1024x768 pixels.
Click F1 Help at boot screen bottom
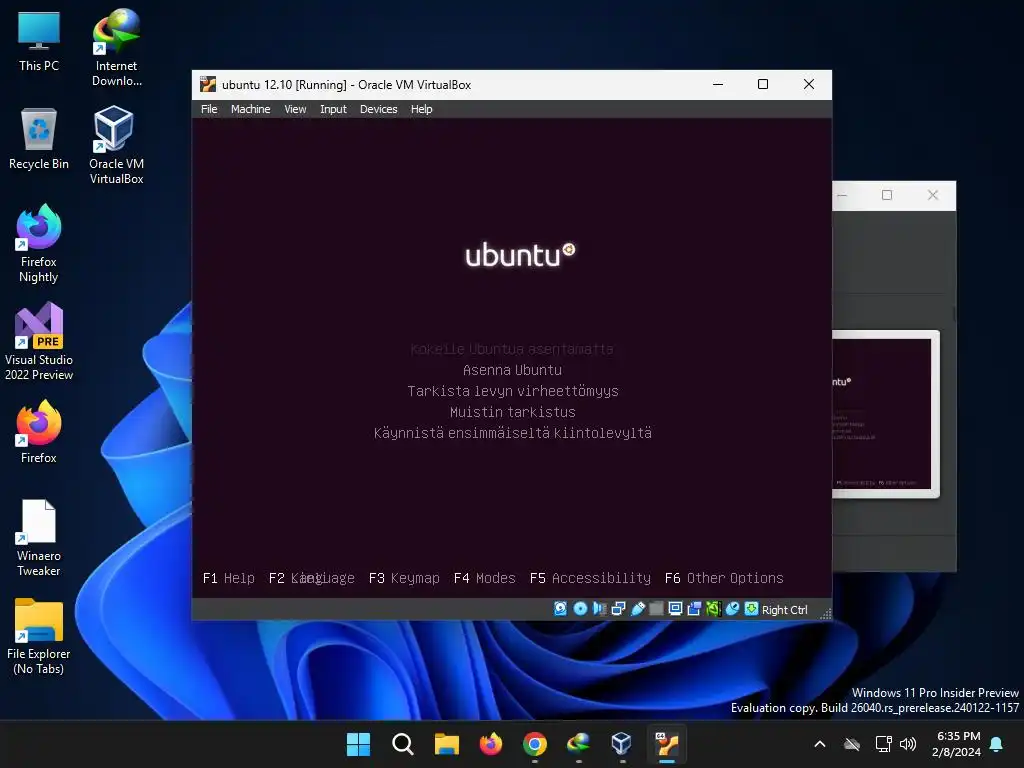(229, 578)
